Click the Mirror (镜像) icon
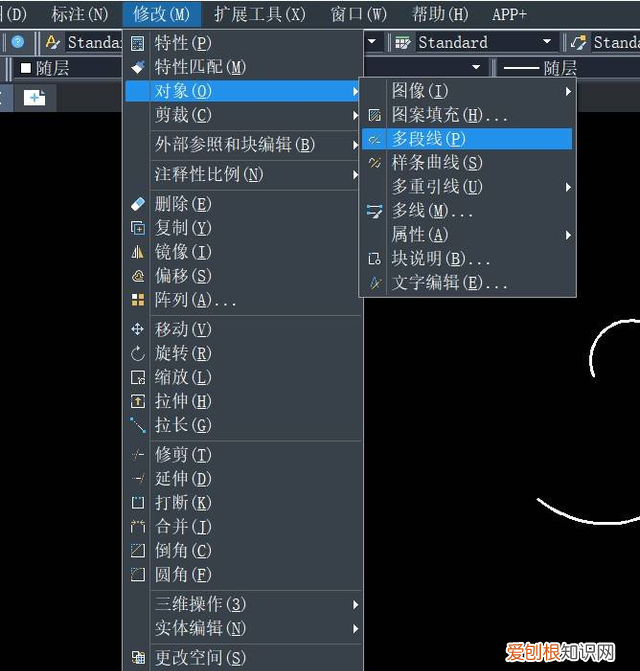640x671 pixels. pyautogui.click(x=138, y=252)
